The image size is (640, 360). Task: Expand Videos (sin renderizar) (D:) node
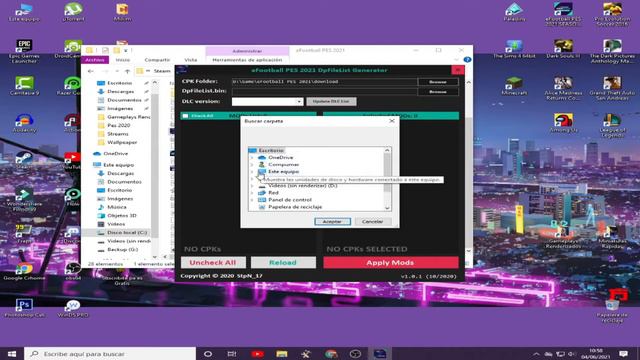point(252,186)
